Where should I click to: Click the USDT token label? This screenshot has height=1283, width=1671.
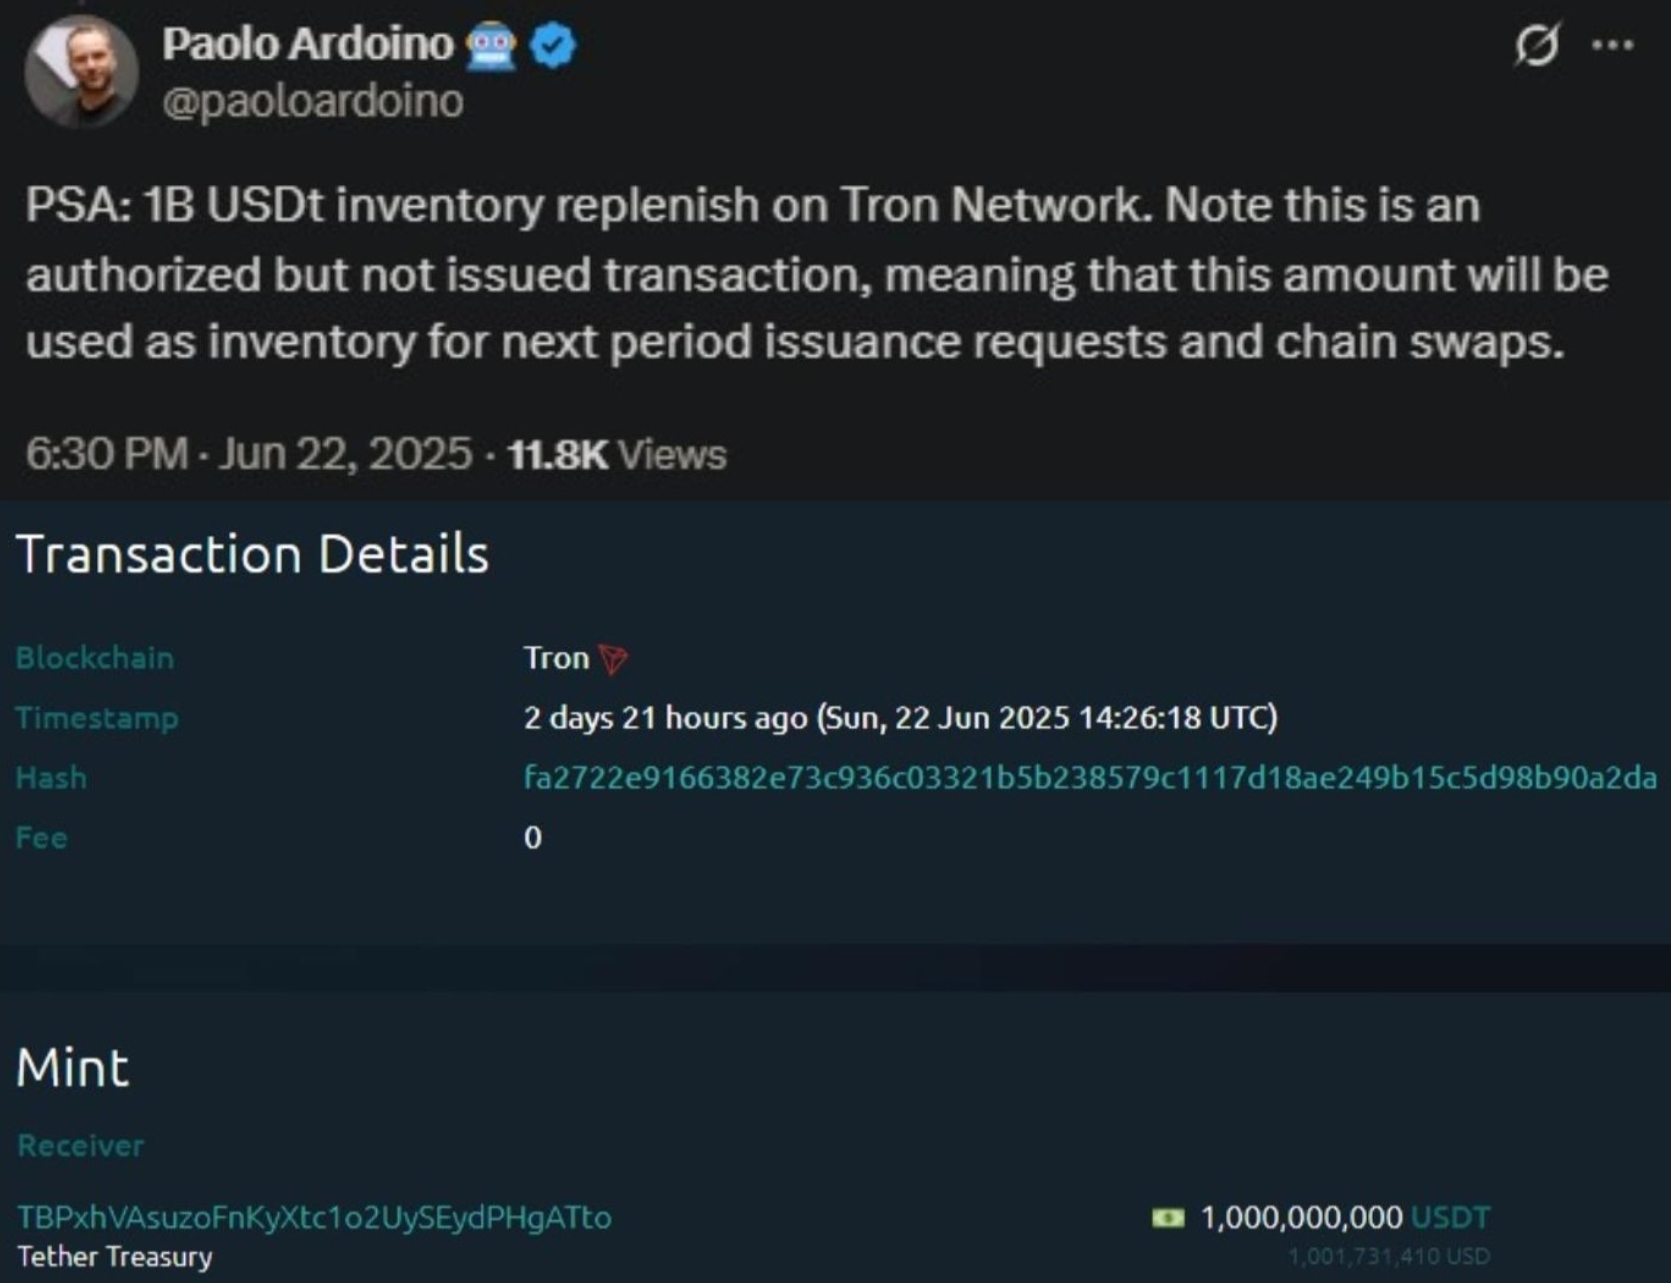click(1449, 1218)
